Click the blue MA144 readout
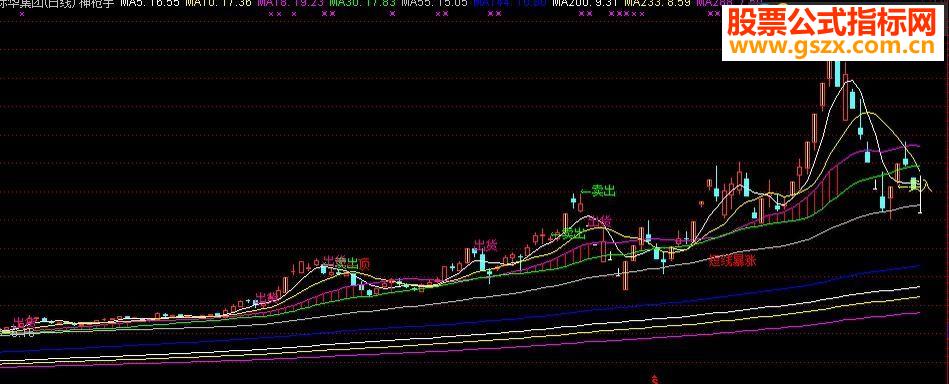Image resolution: width=949 pixels, height=384 pixels. [510, 4]
